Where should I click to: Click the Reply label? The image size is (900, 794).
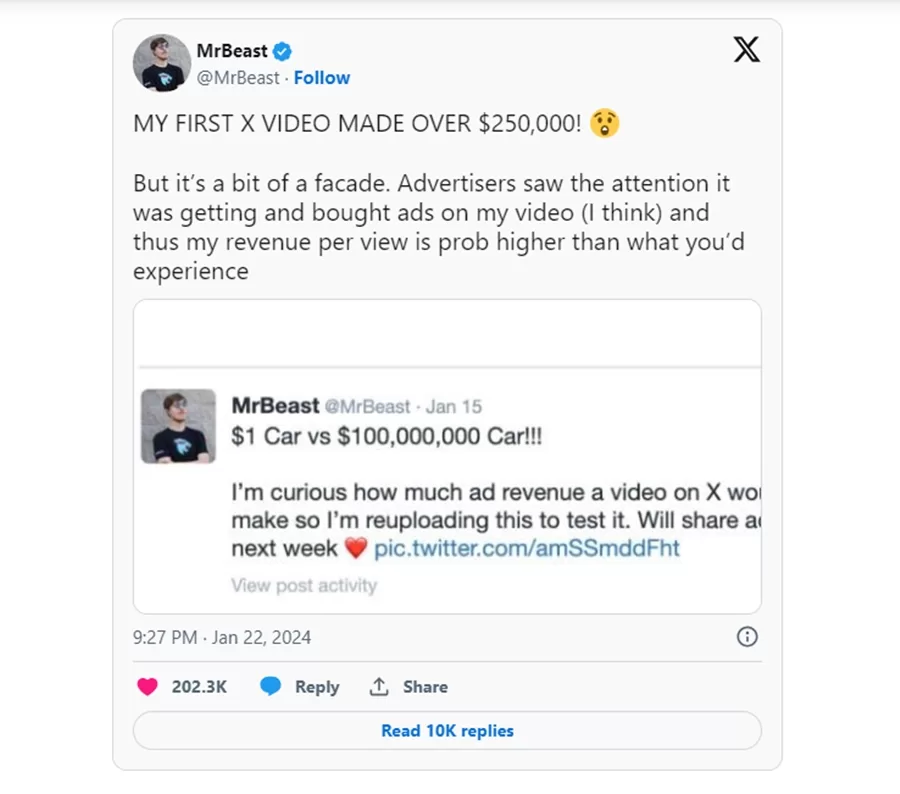tap(317, 687)
